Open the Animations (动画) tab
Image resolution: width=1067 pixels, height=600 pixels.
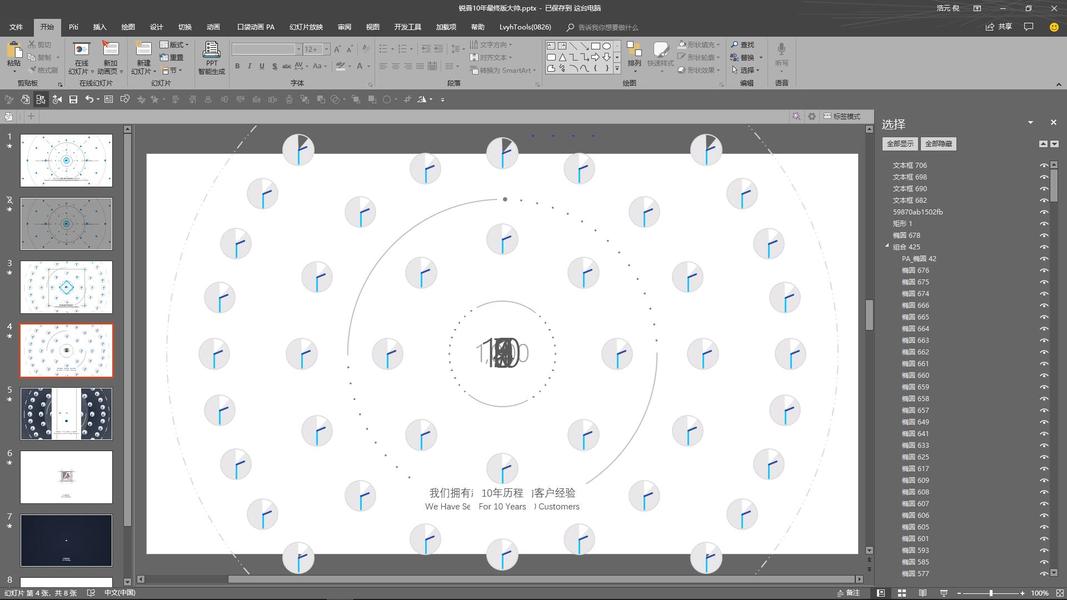coord(214,27)
